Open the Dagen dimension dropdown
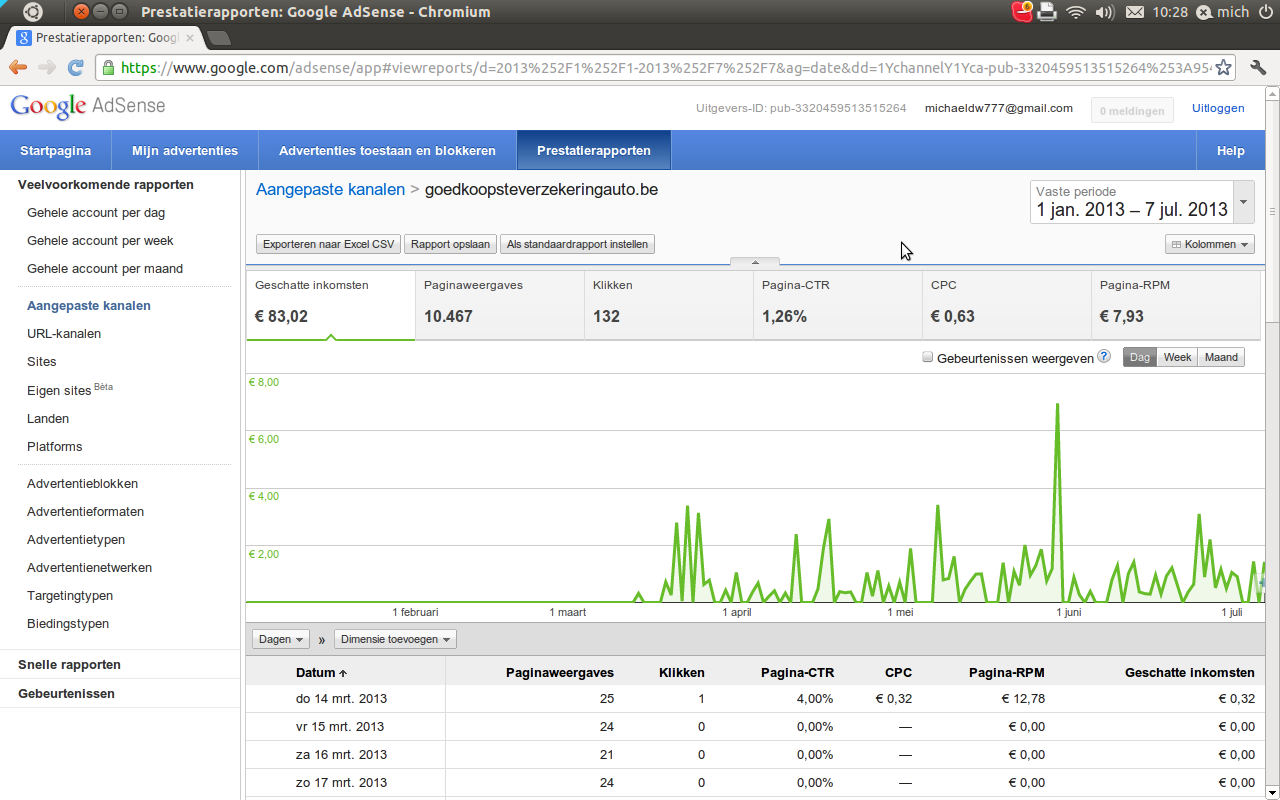 pyautogui.click(x=279, y=639)
